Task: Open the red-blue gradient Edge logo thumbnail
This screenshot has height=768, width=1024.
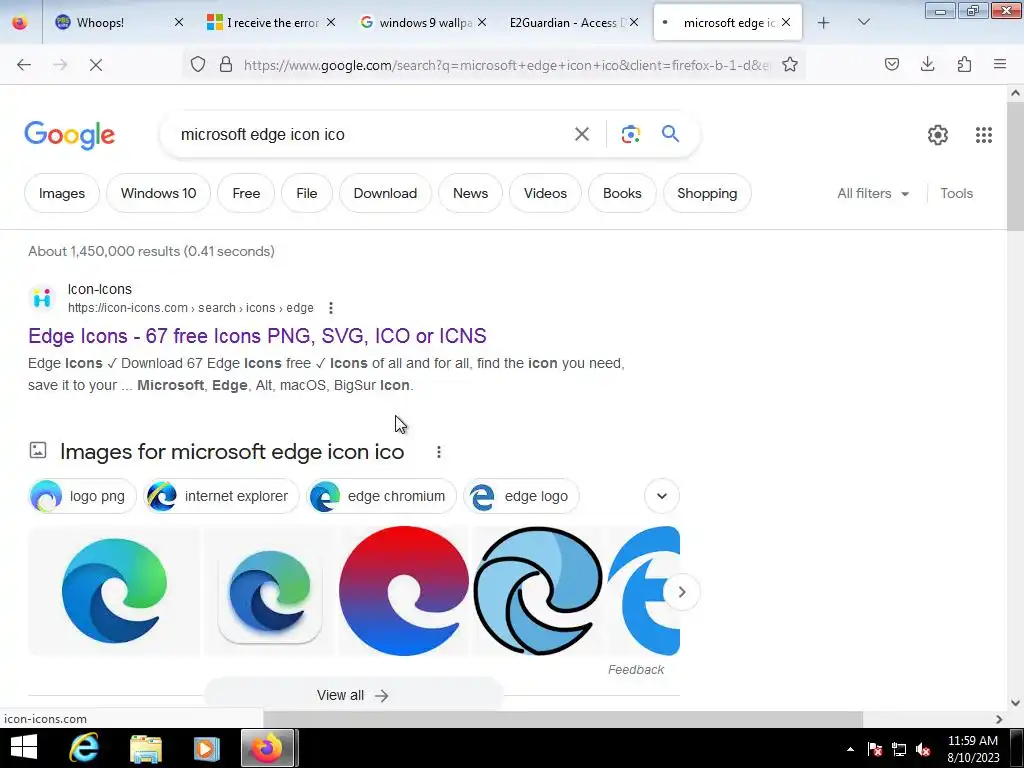Action: point(404,591)
